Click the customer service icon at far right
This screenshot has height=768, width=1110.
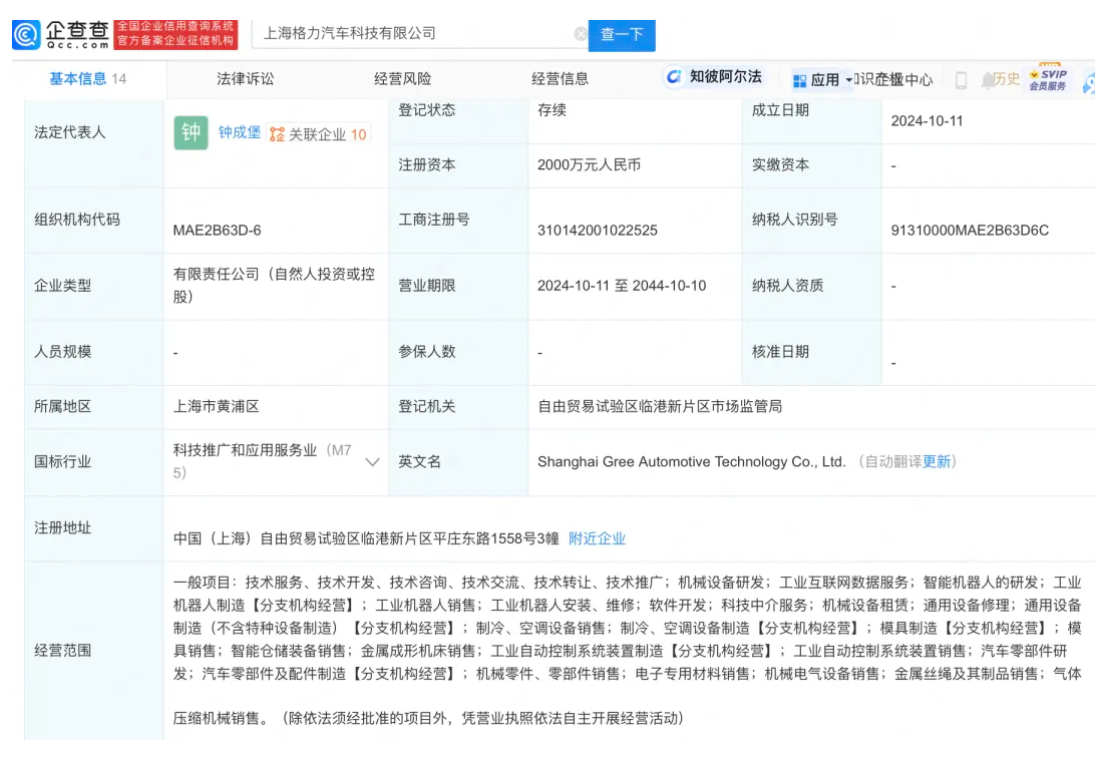(1090, 80)
